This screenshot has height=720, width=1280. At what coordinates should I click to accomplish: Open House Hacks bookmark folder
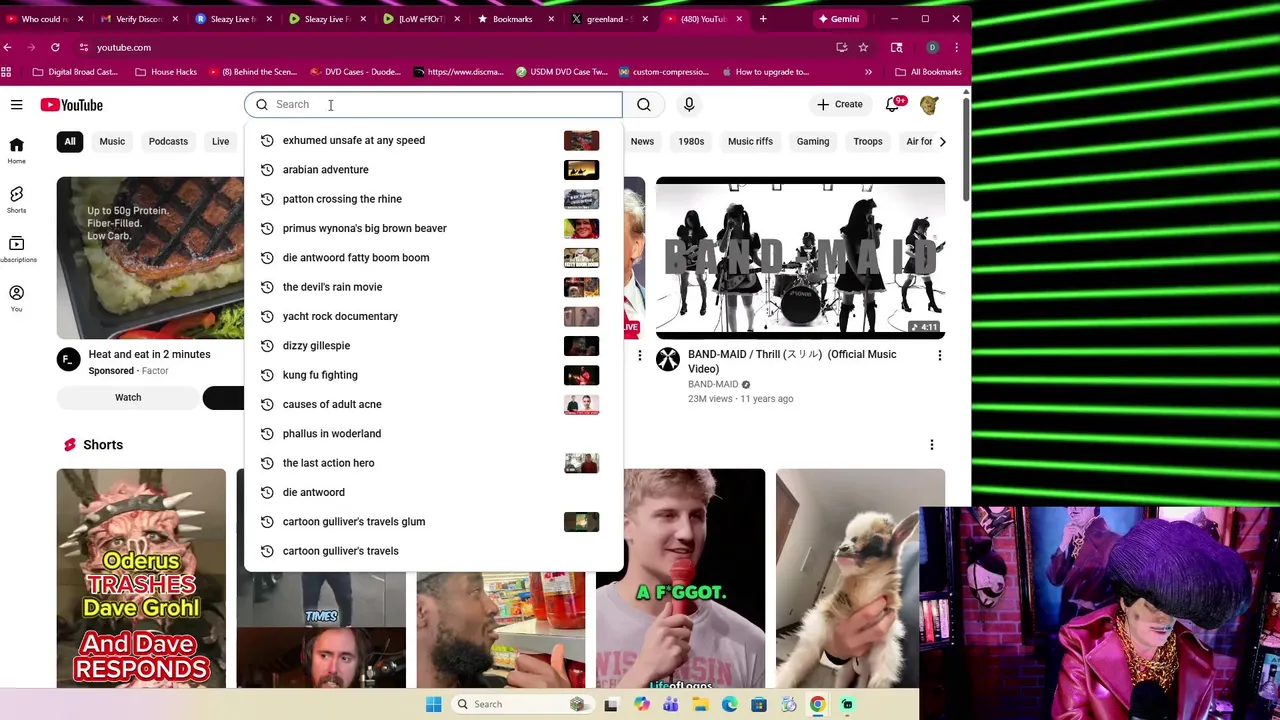click(165, 72)
